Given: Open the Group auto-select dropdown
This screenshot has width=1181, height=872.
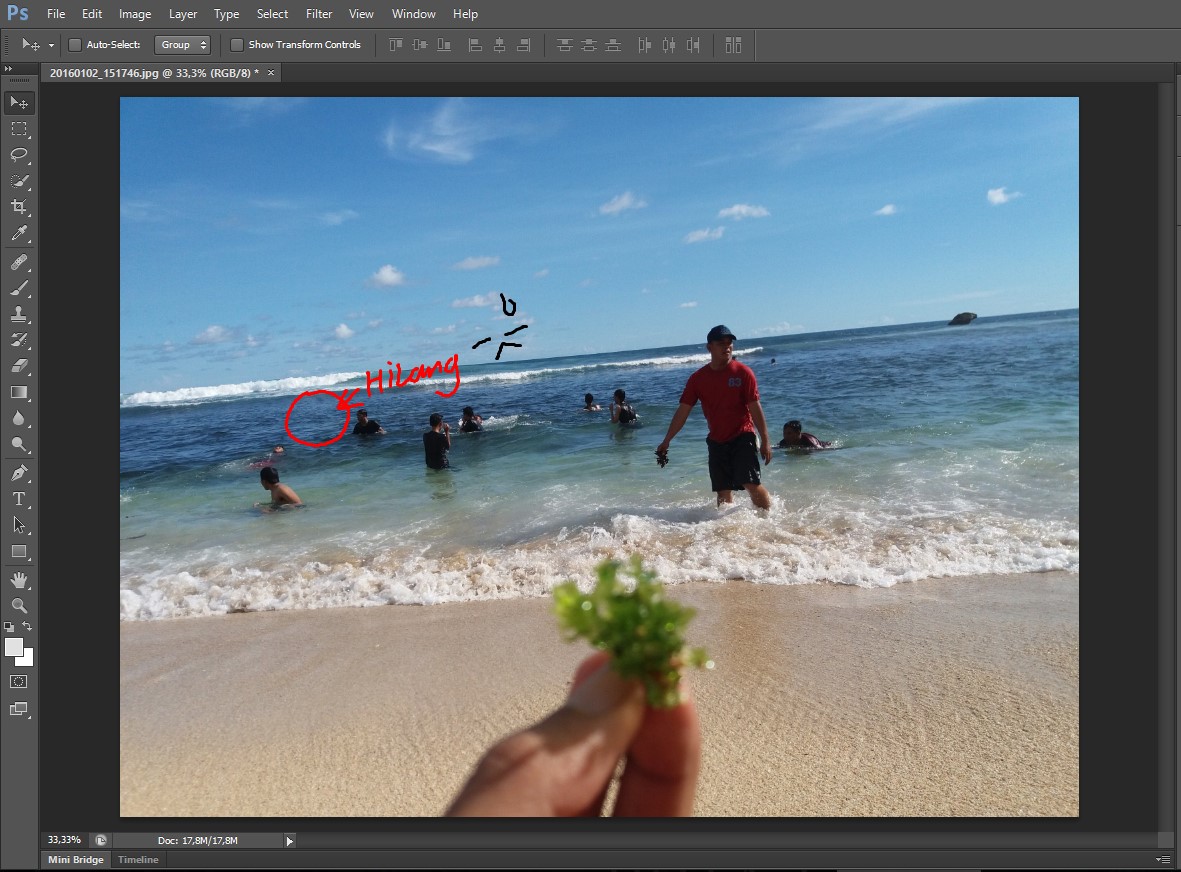Looking at the screenshot, I should pyautogui.click(x=182, y=45).
